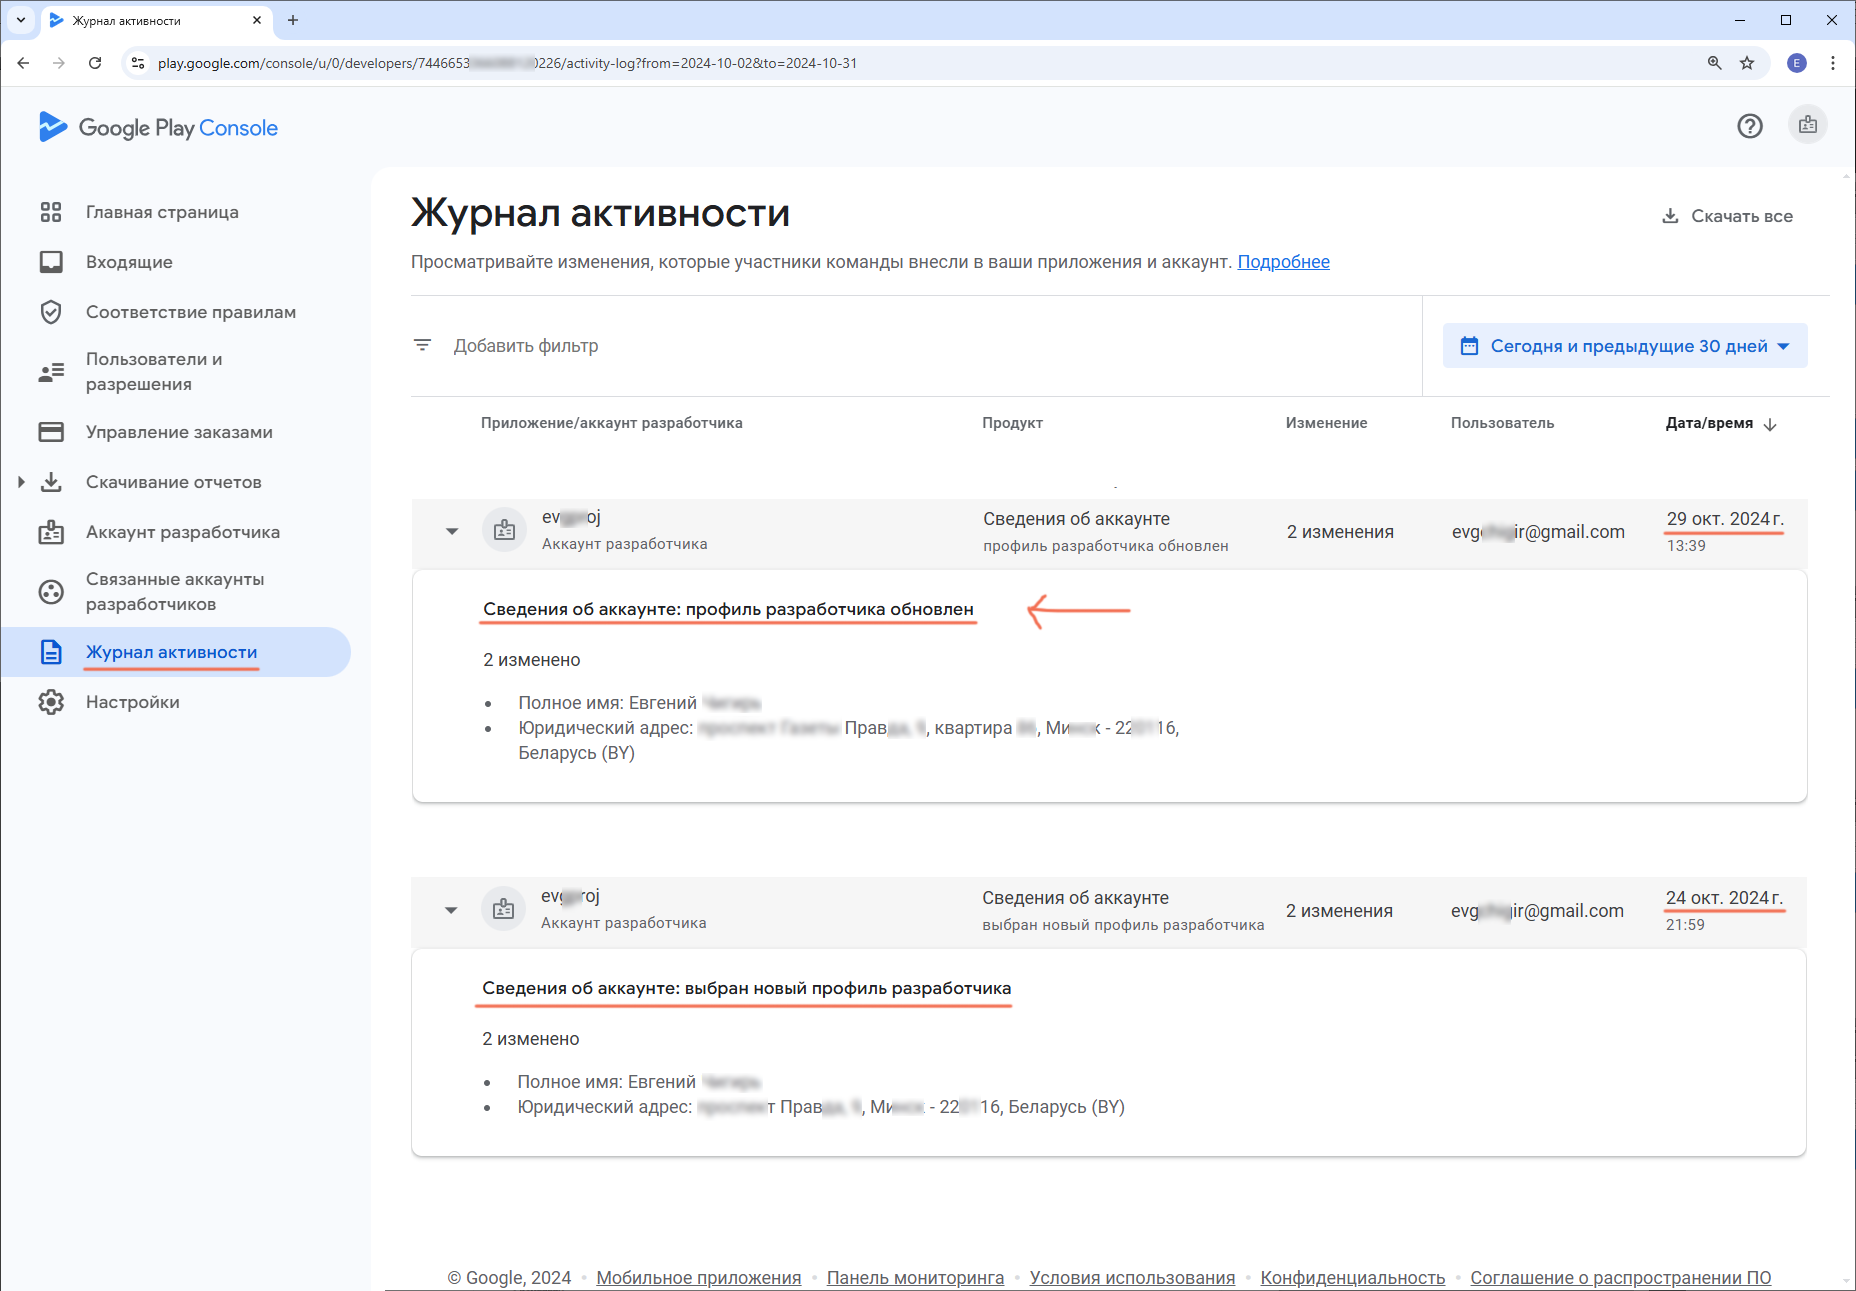Image resolution: width=1856 pixels, height=1291 pixels.
Task: Open the help question mark icon
Action: (1749, 126)
